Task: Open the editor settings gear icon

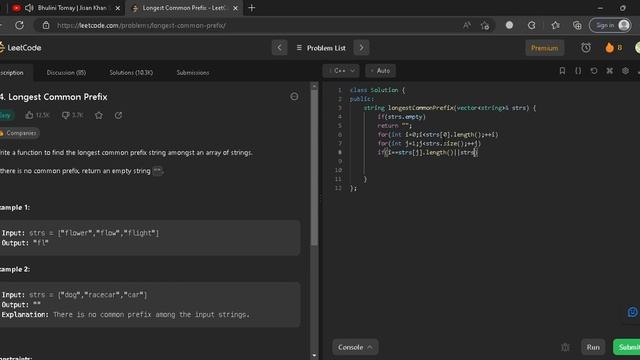Action: pyautogui.click(x=625, y=71)
